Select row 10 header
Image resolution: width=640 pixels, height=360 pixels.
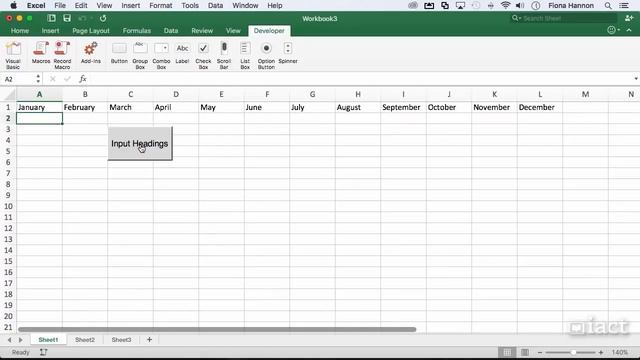point(8,206)
